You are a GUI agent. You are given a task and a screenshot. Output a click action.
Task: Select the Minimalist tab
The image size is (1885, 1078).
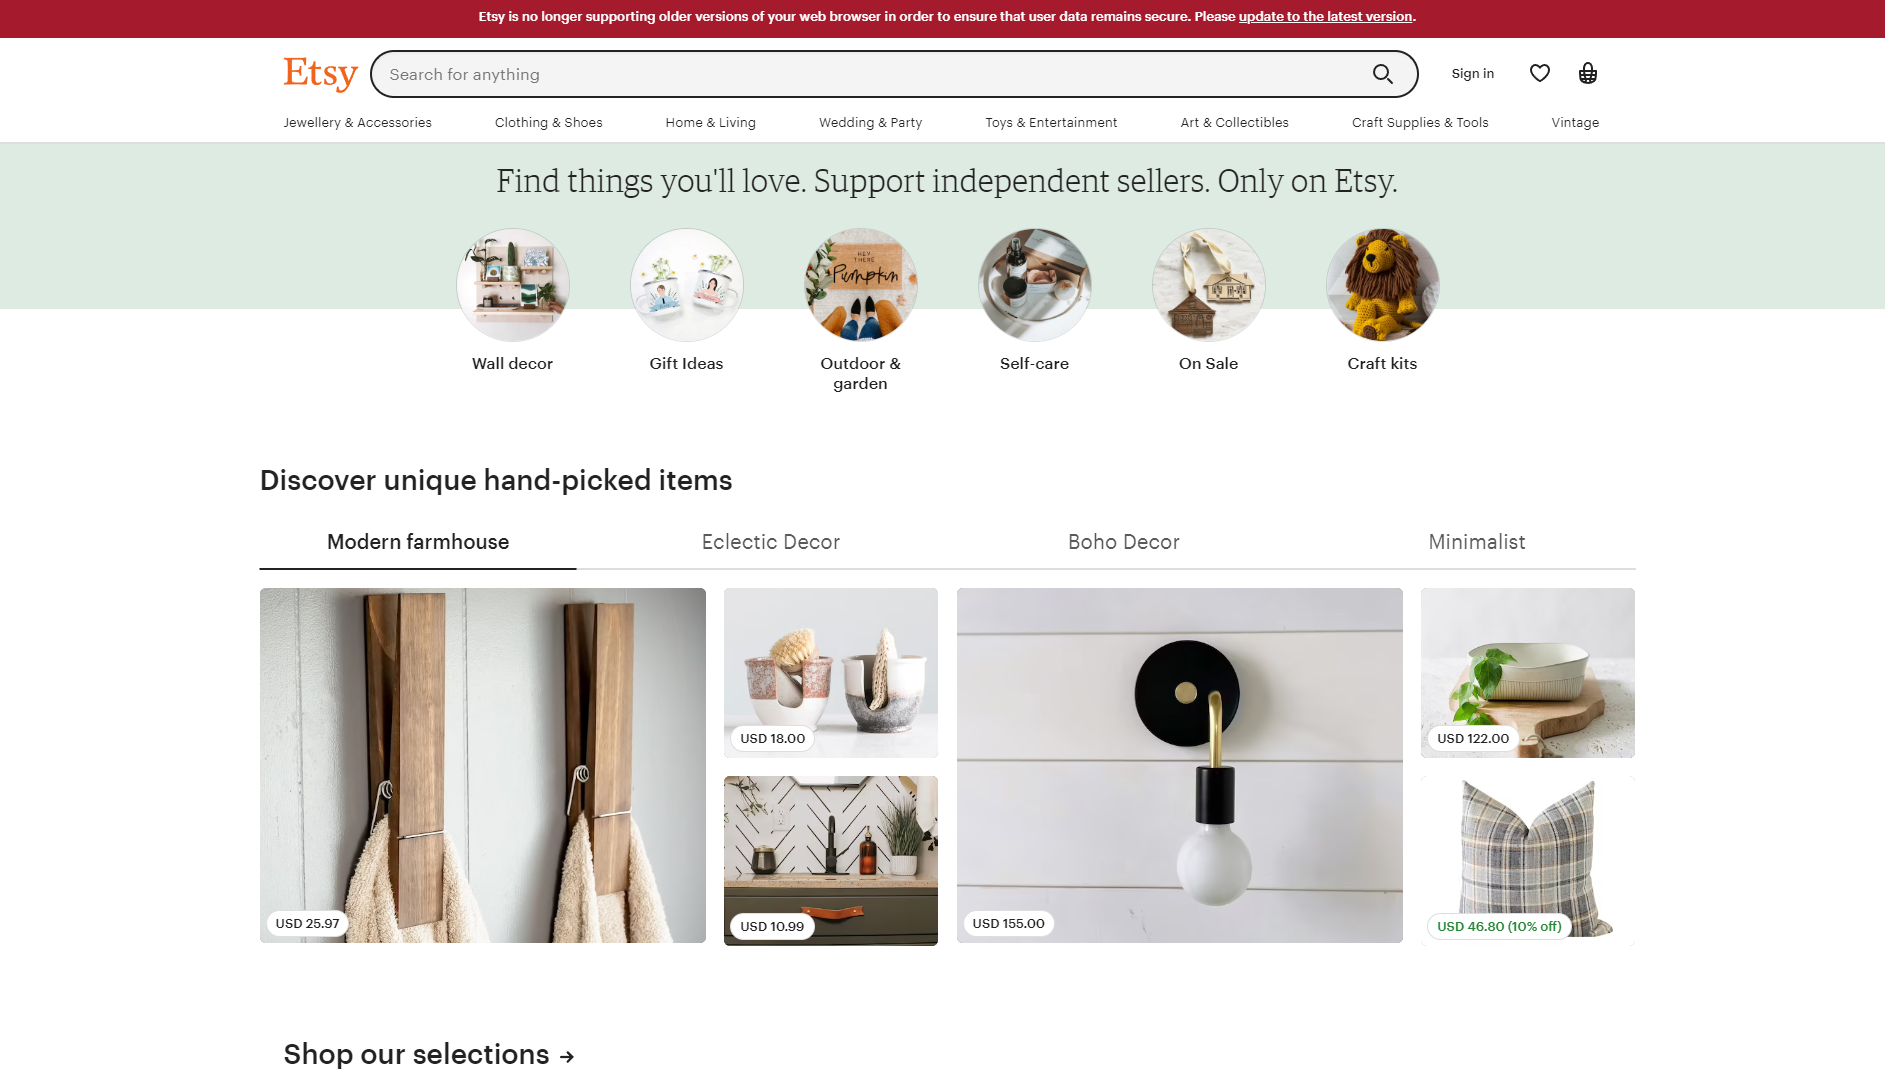click(x=1477, y=542)
